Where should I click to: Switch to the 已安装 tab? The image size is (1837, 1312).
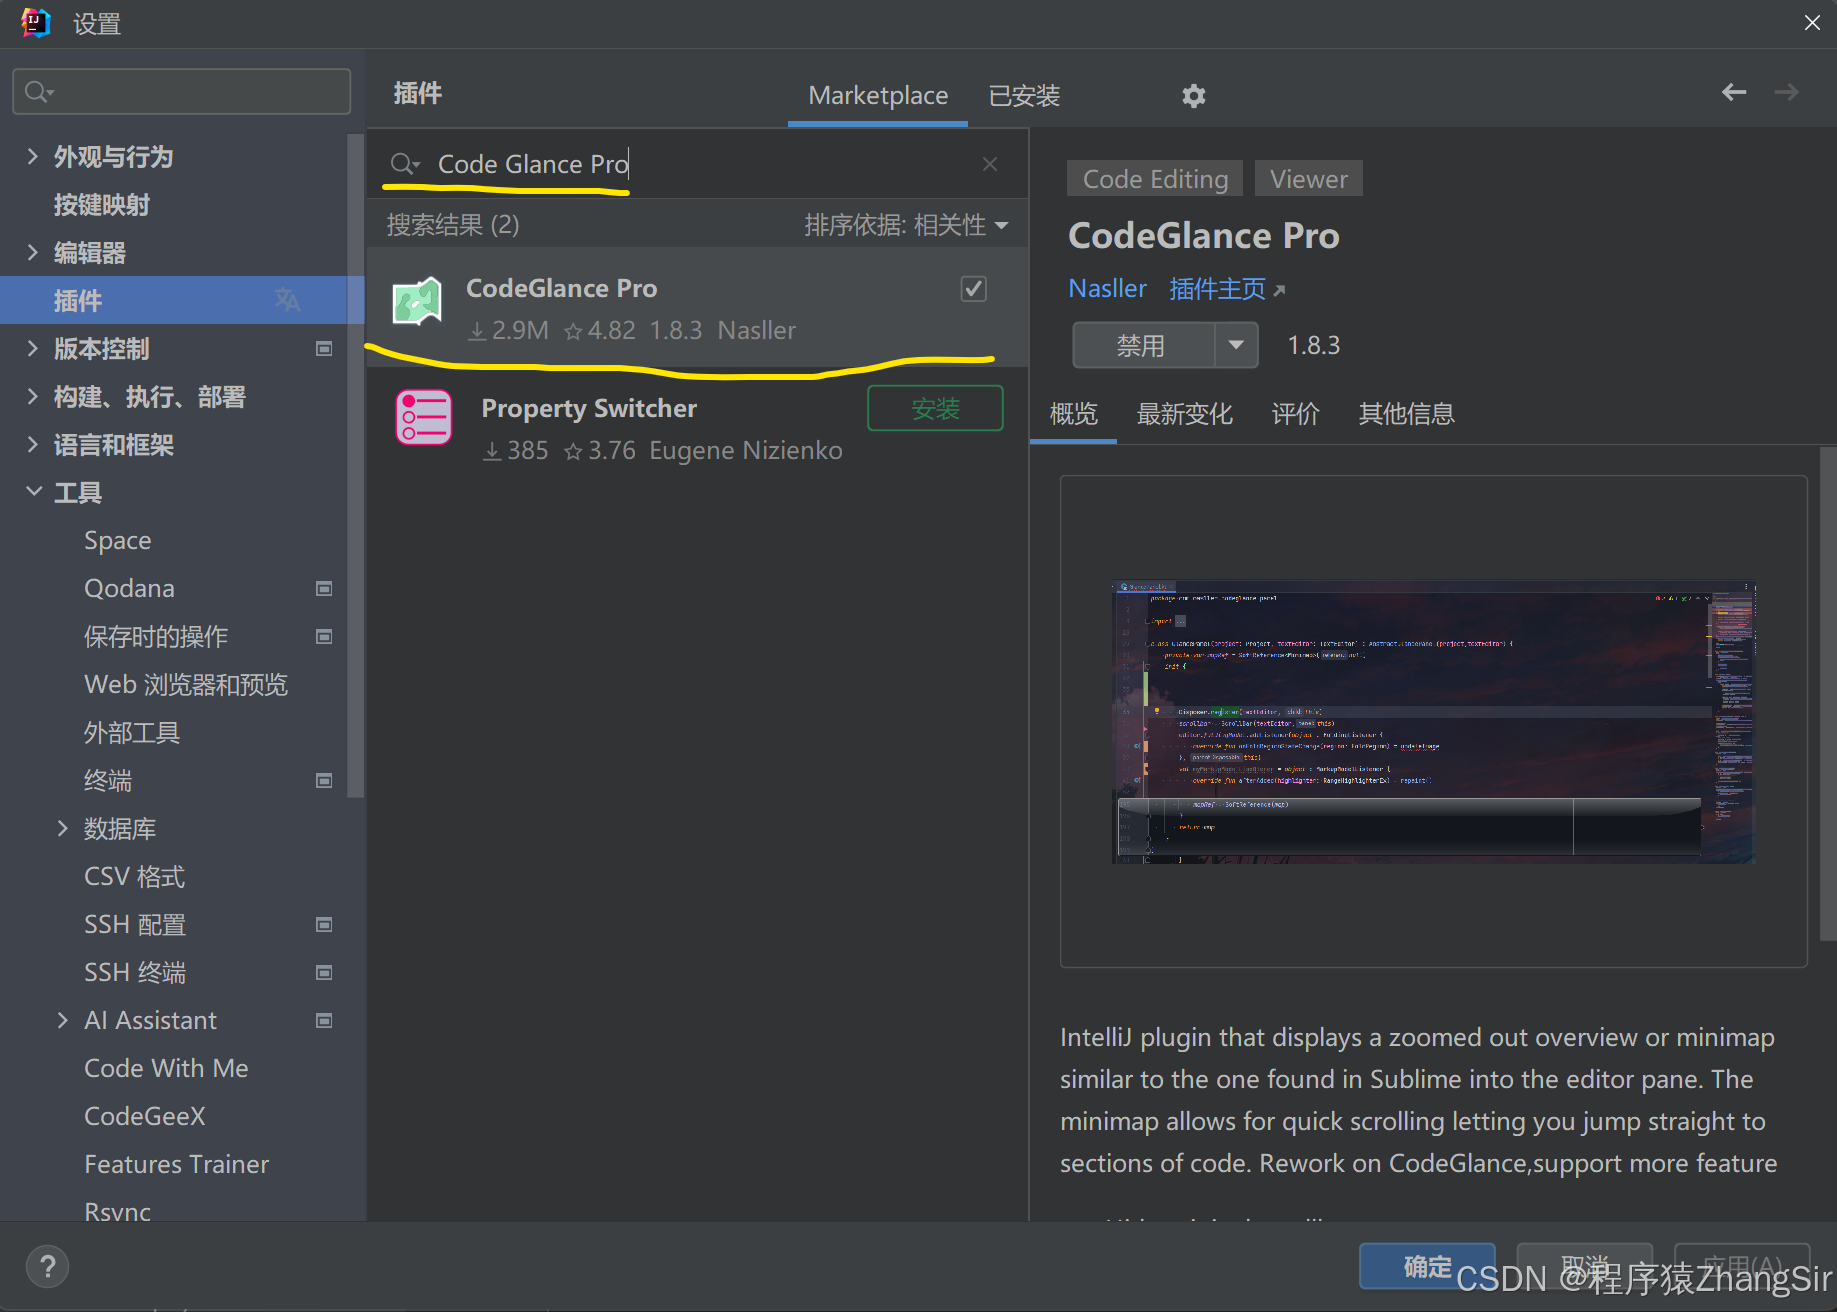pyautogui.click(x=1024, y=96)
